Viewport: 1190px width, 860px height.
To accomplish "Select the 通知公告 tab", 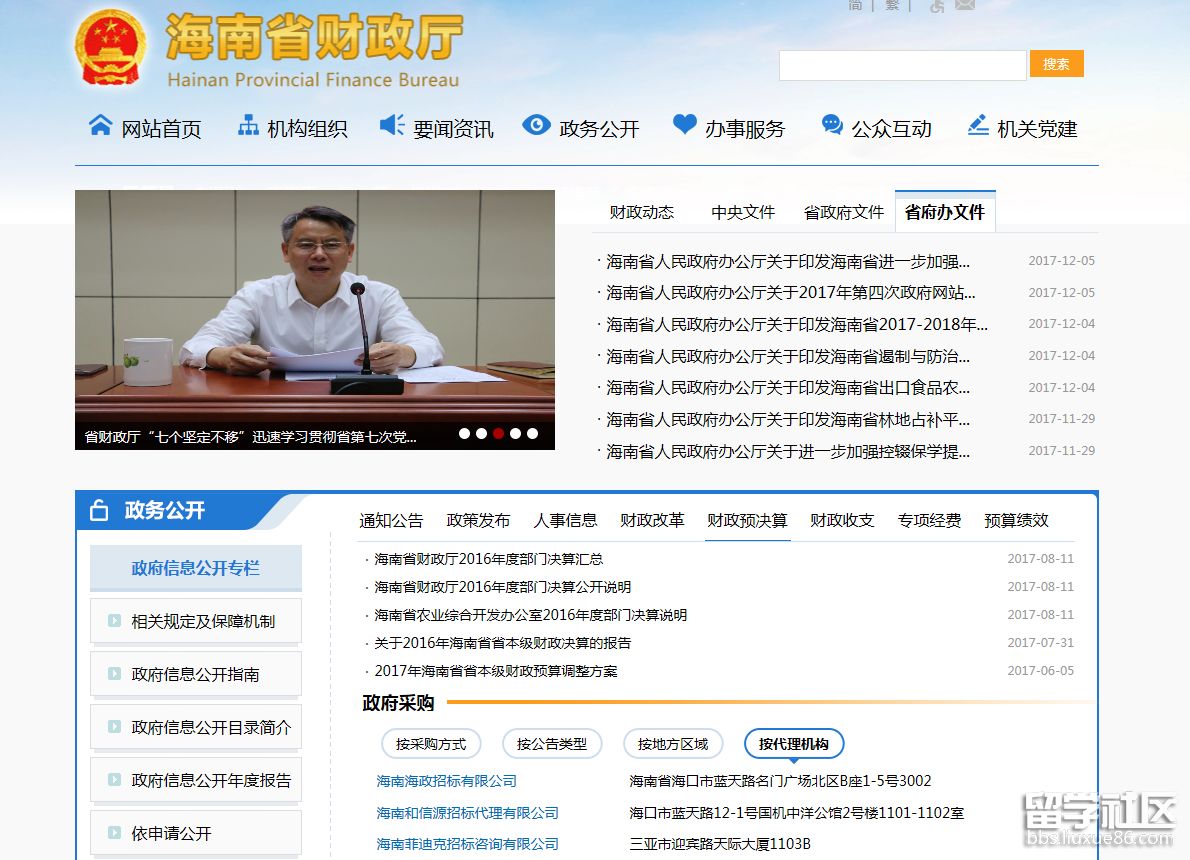I will tap(390, 521).
